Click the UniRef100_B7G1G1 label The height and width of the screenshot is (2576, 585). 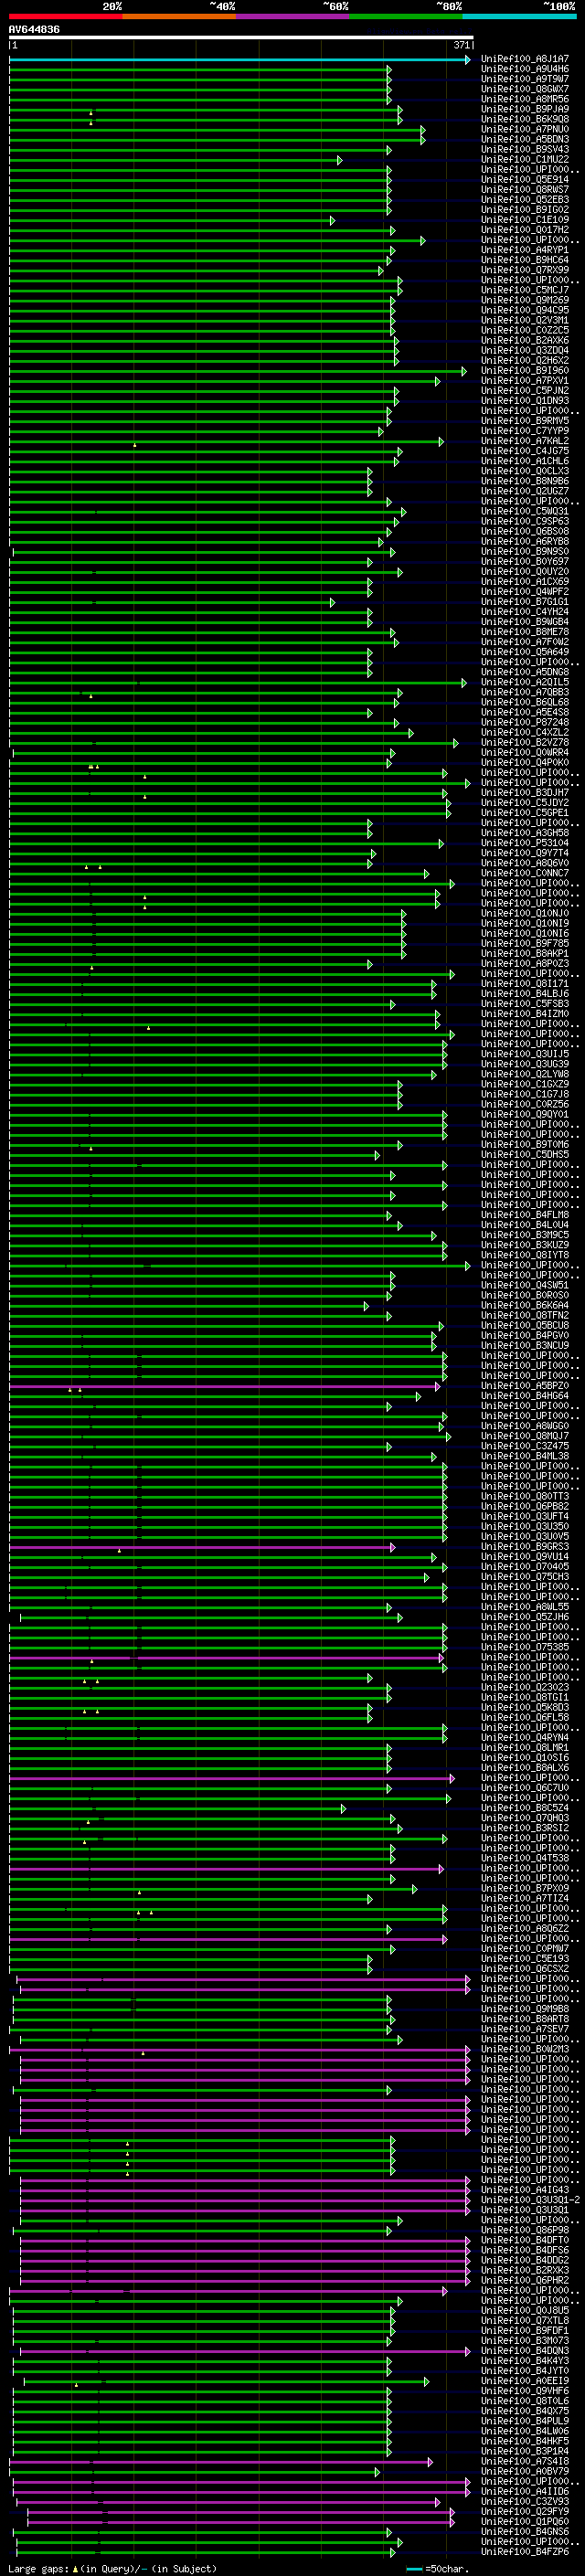tap(525, 601)
